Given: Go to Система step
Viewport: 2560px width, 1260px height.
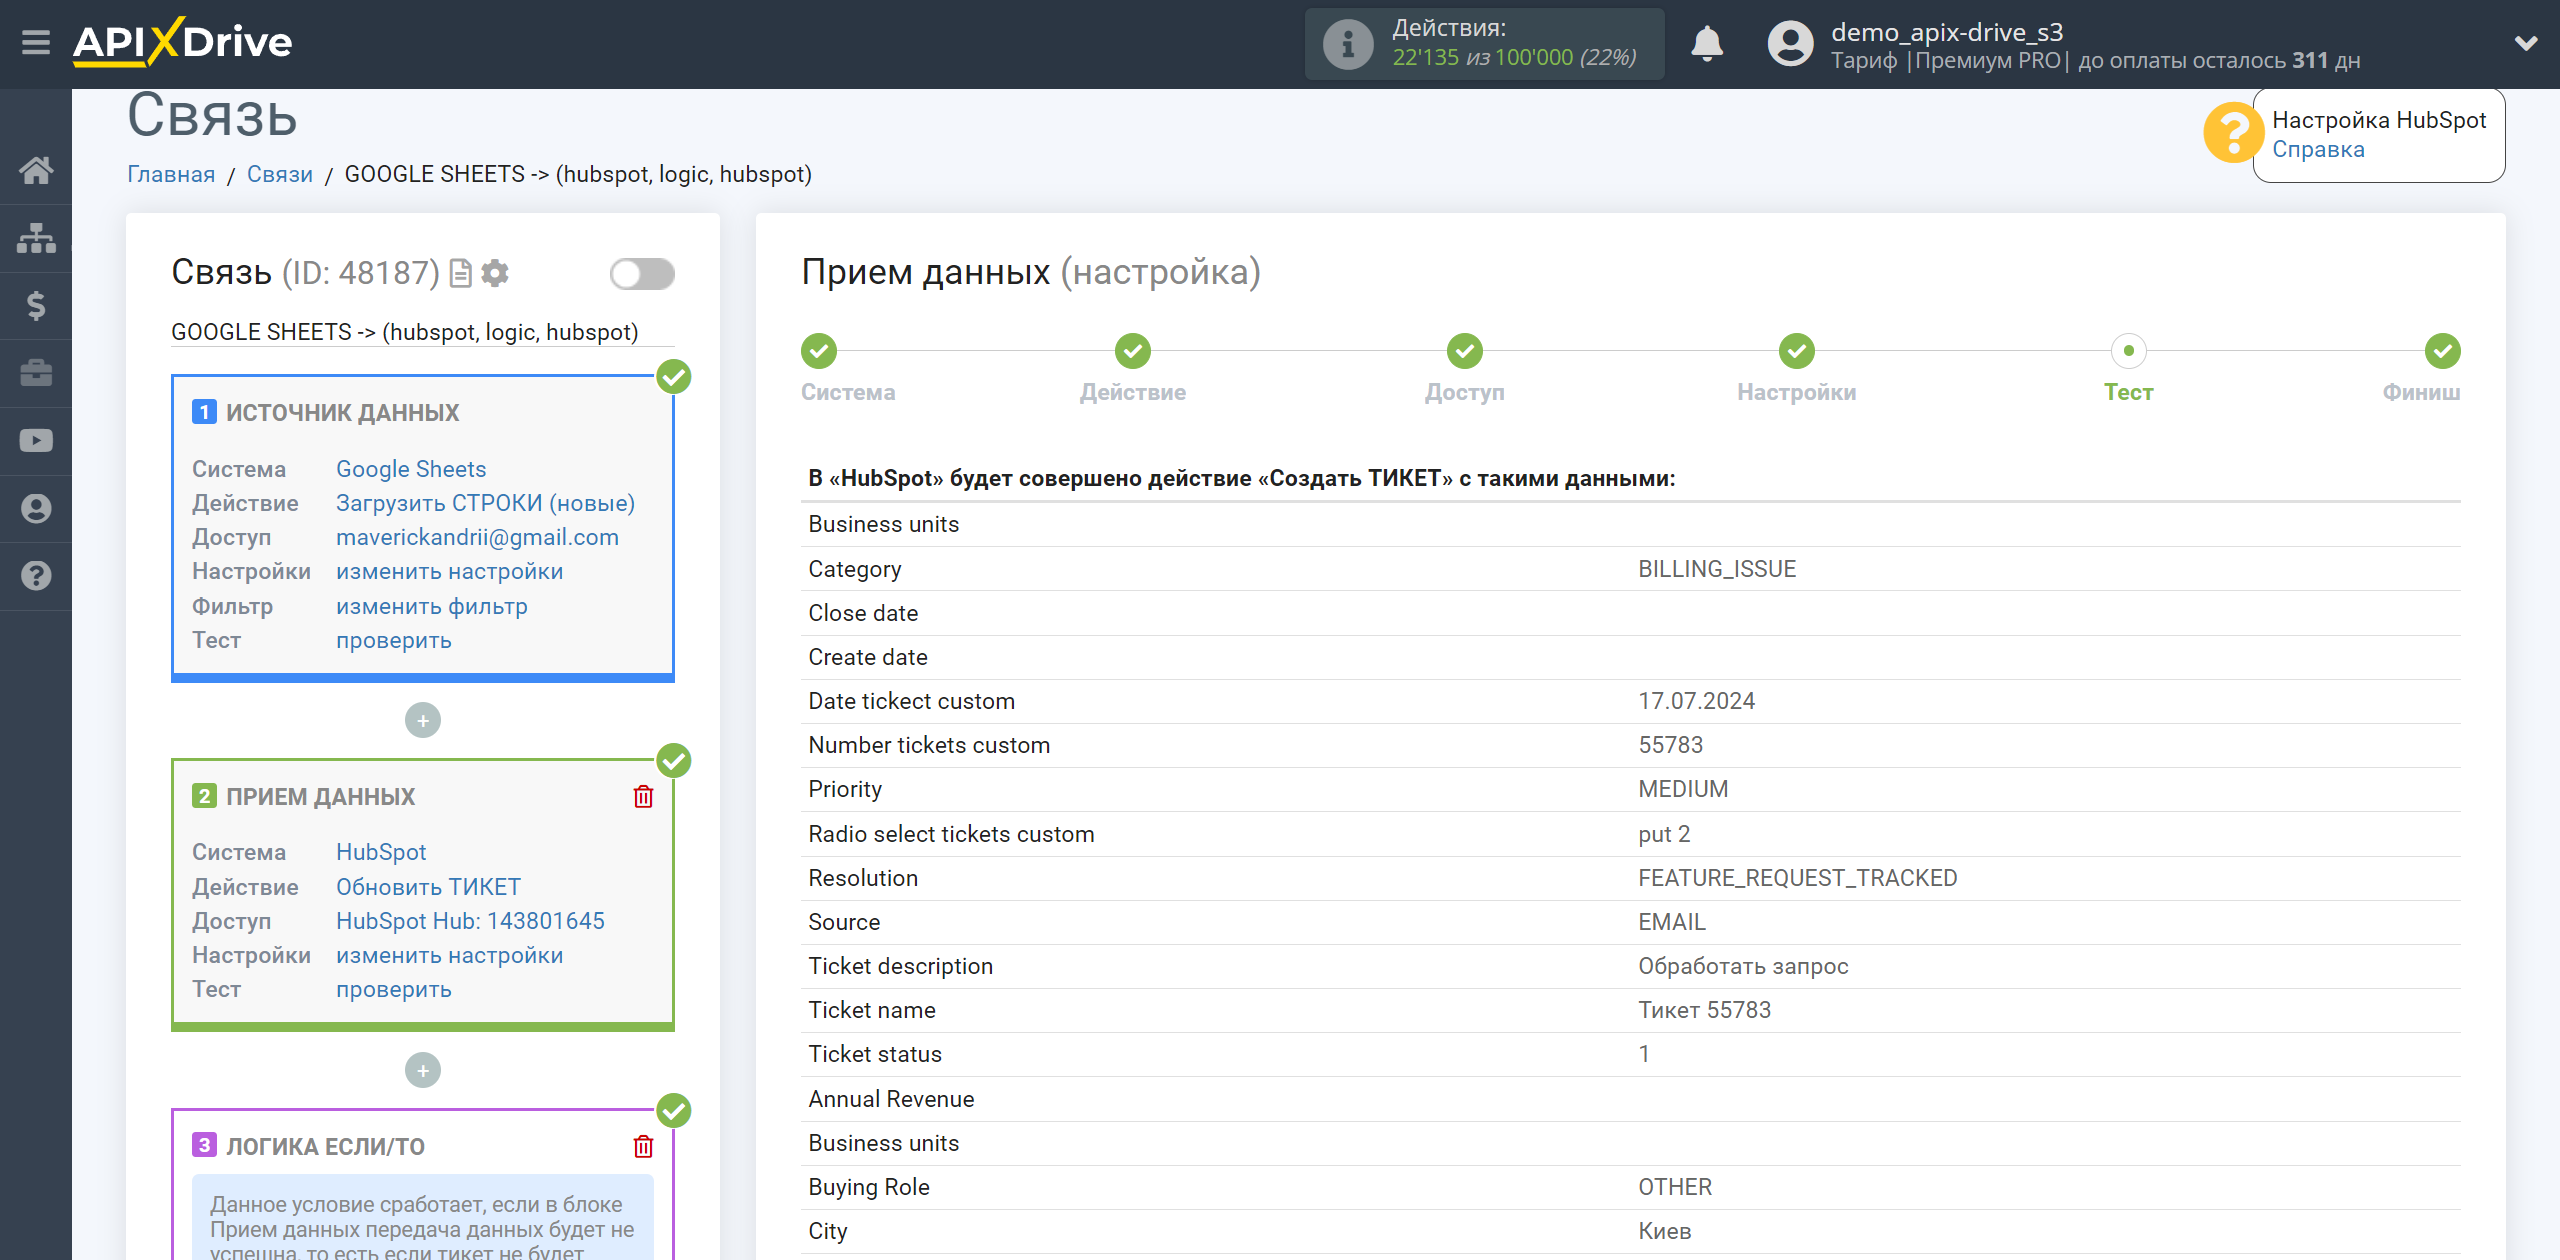Looking at the screenshot, I should 819,351.
